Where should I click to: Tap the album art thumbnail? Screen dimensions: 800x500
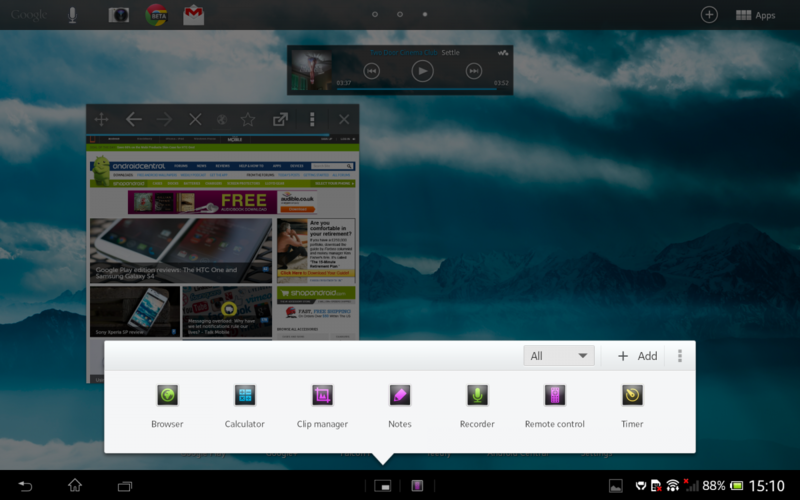click(311, 70)
